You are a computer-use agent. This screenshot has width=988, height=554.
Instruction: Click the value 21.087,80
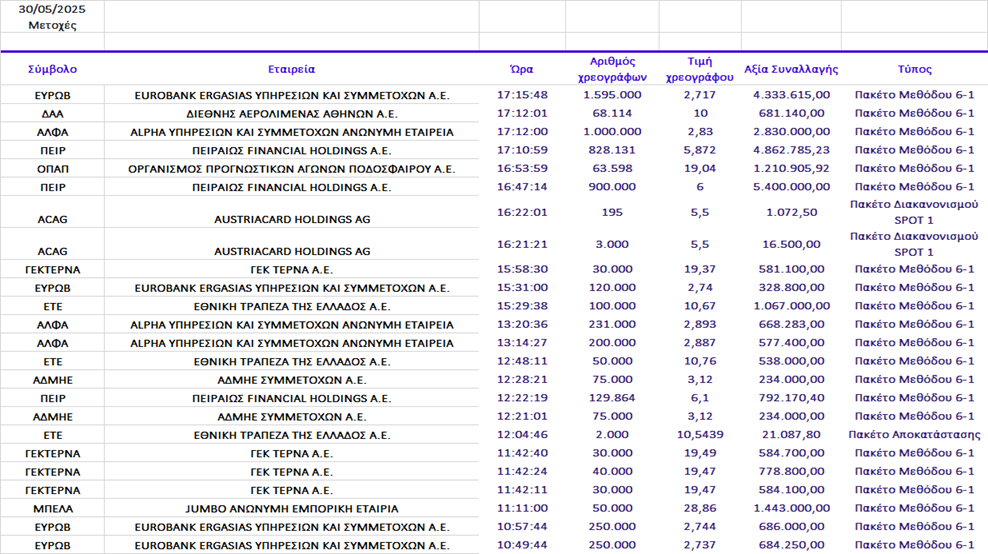[x=791, y=434]
